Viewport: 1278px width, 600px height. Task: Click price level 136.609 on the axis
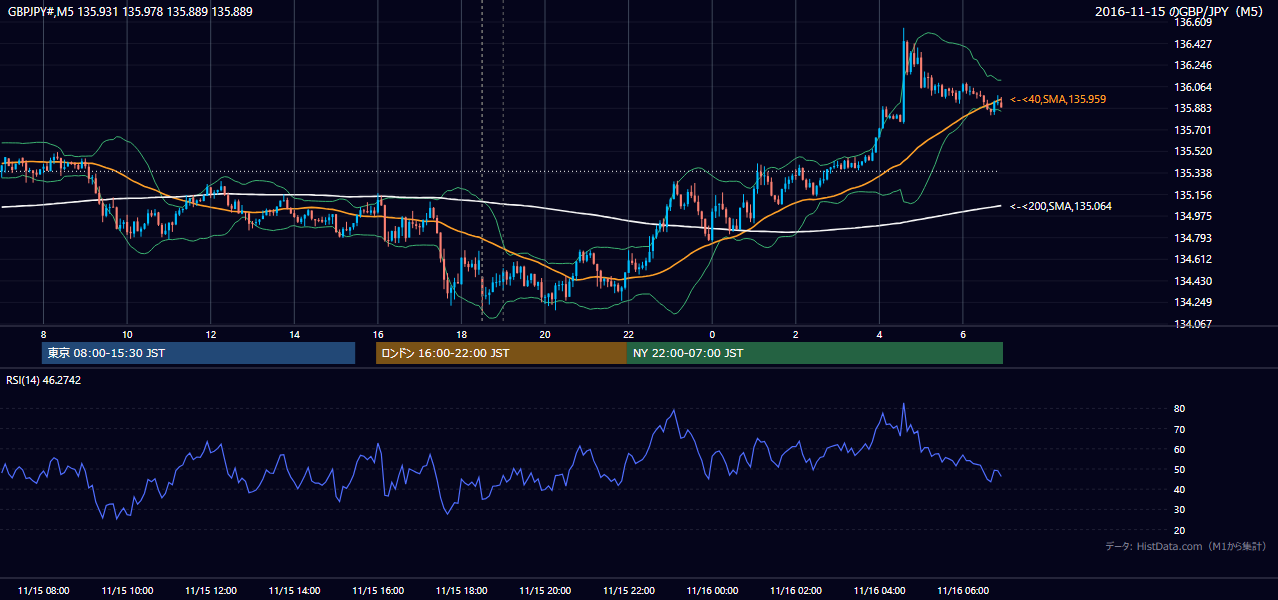(x=1194, y=22)
